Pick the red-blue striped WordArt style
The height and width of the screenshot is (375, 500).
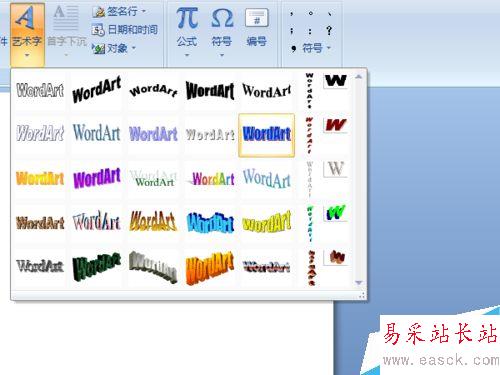click(267, 267)
